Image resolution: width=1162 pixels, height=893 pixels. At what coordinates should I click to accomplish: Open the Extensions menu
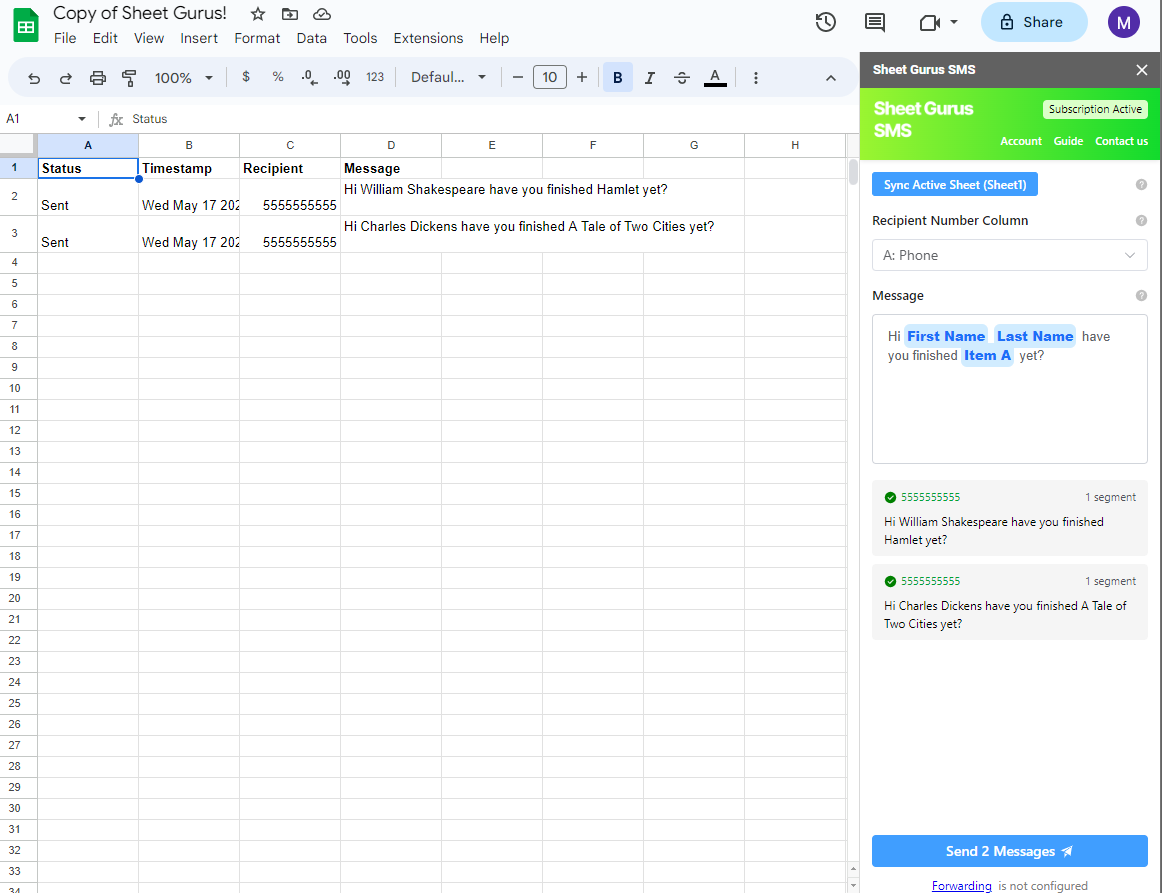pyautogui.click(x=428, y=38)
